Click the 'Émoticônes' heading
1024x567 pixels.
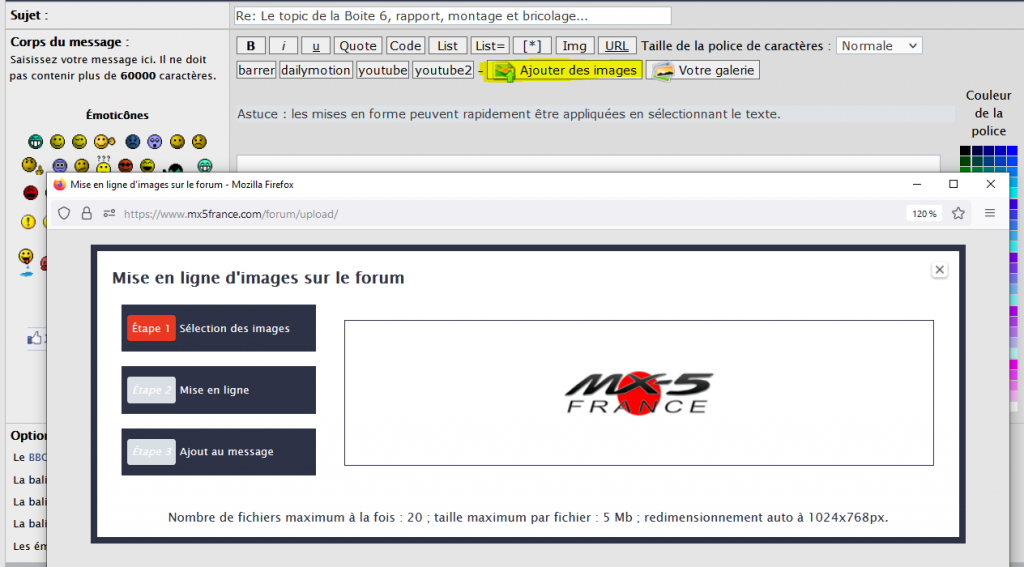pyautogui.click(x=118, y=115)
